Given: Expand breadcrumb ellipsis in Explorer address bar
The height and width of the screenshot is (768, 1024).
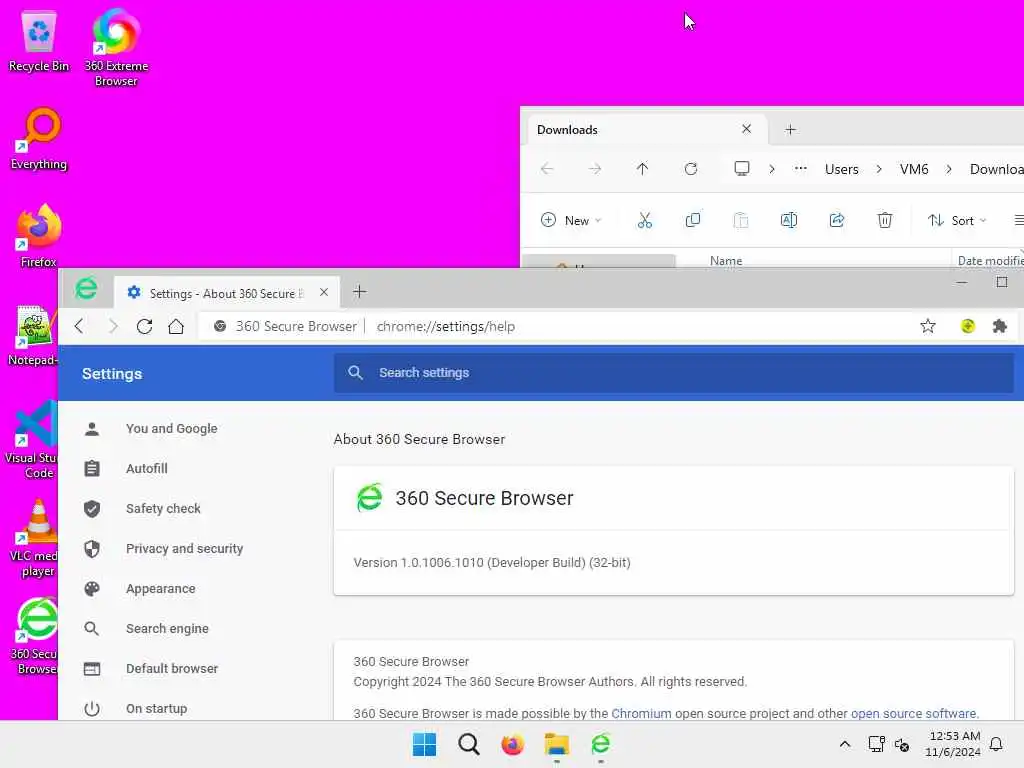Looking at the screenshot, I should [801, 169].
